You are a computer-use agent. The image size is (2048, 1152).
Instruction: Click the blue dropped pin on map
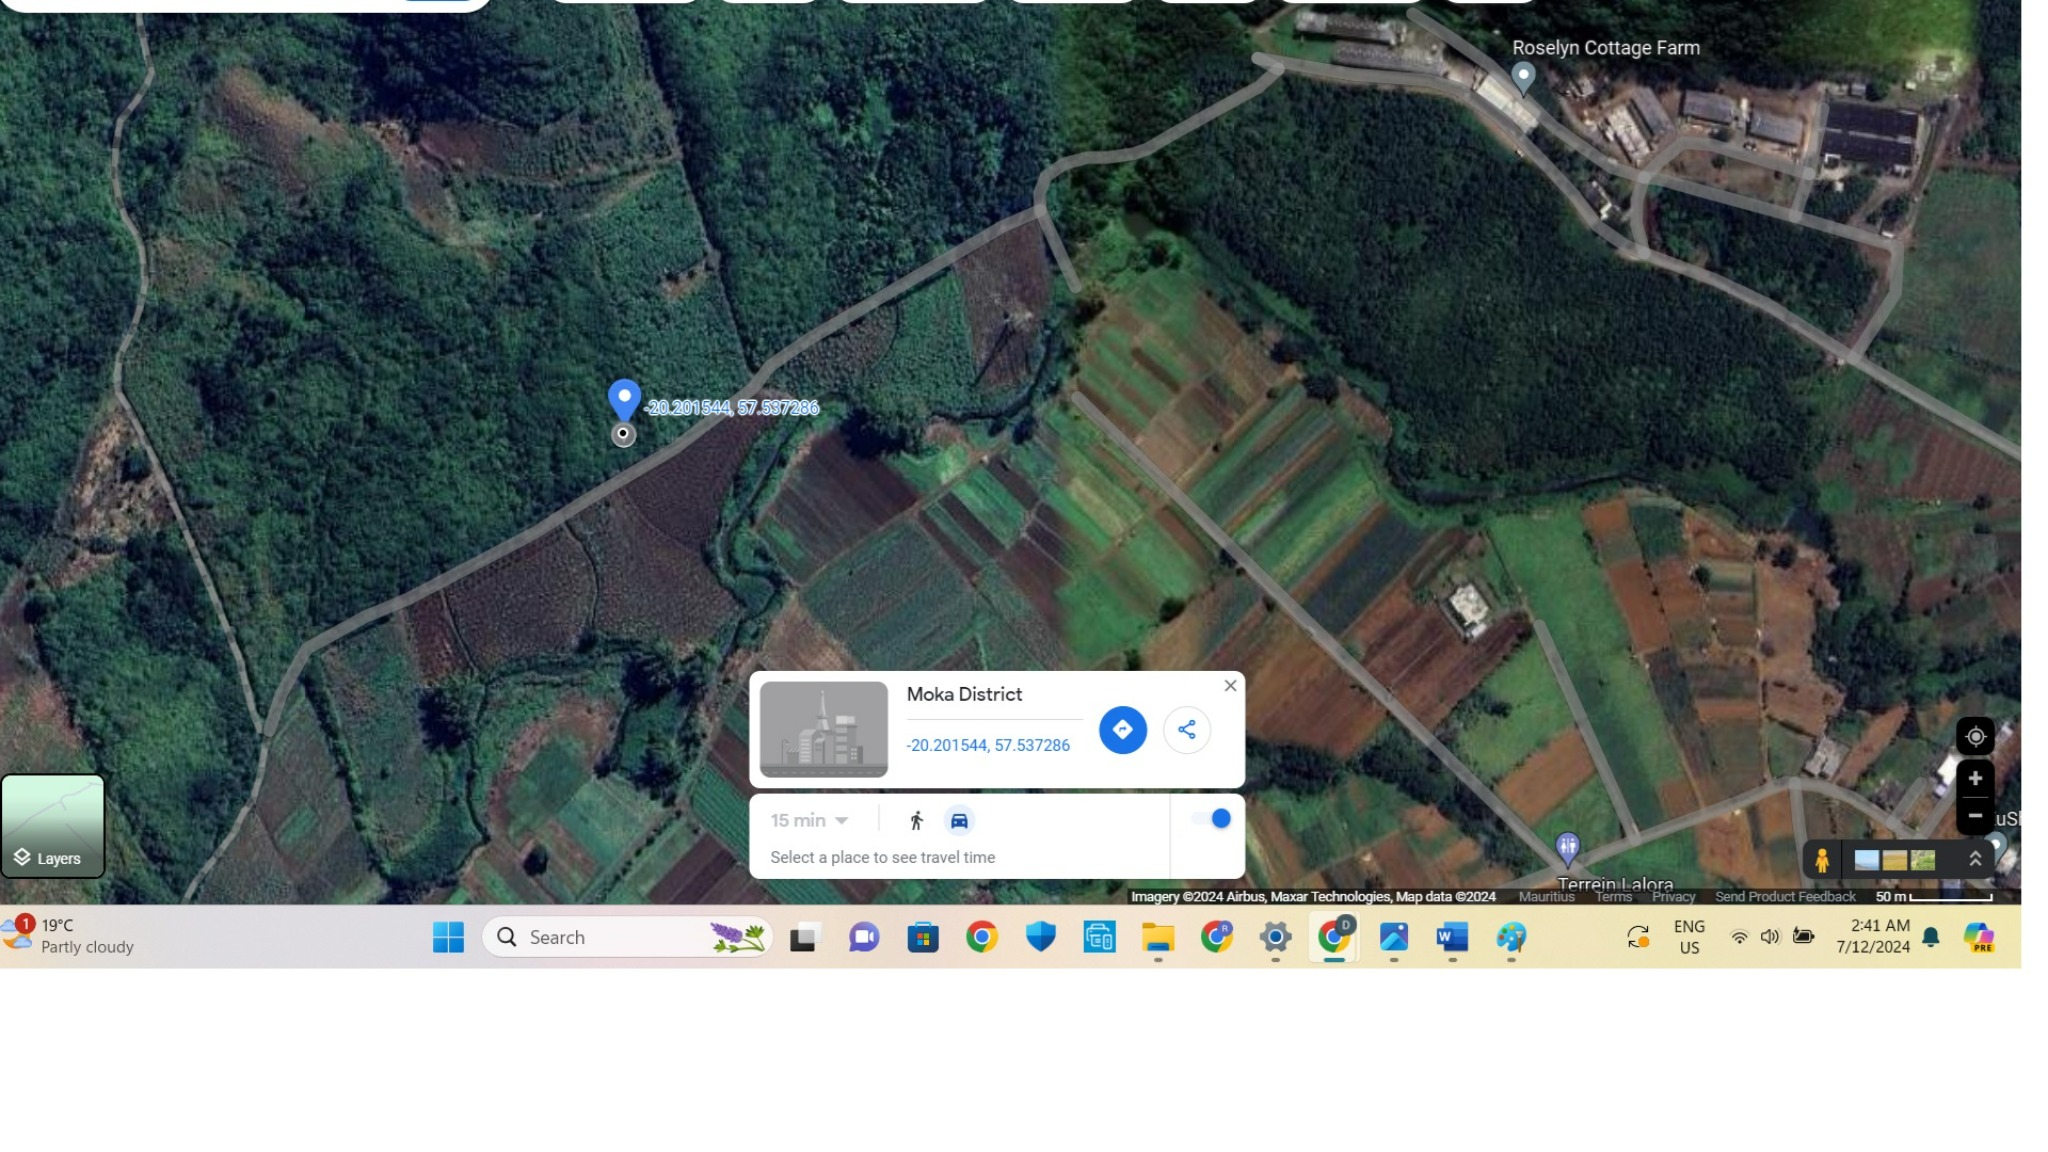[x=624, y=400]
